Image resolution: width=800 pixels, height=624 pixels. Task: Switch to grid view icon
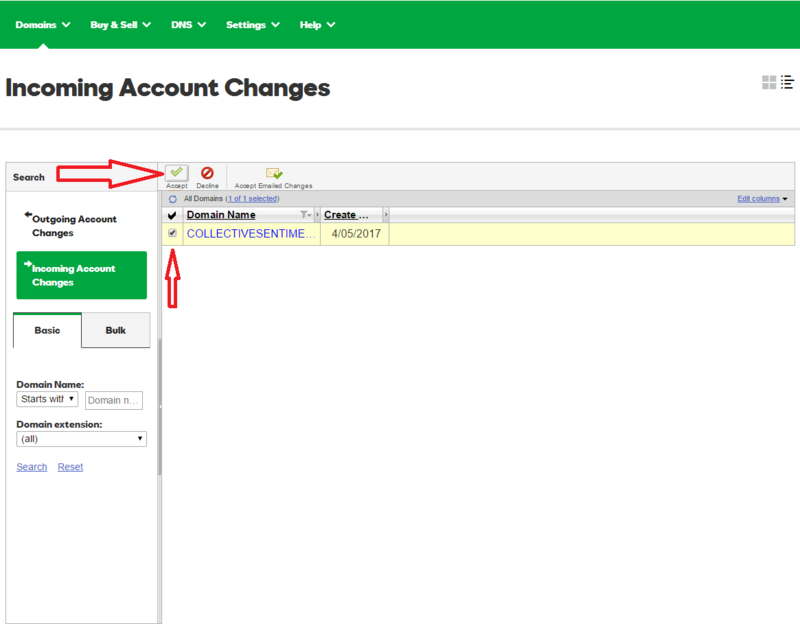tap(768, 83)
